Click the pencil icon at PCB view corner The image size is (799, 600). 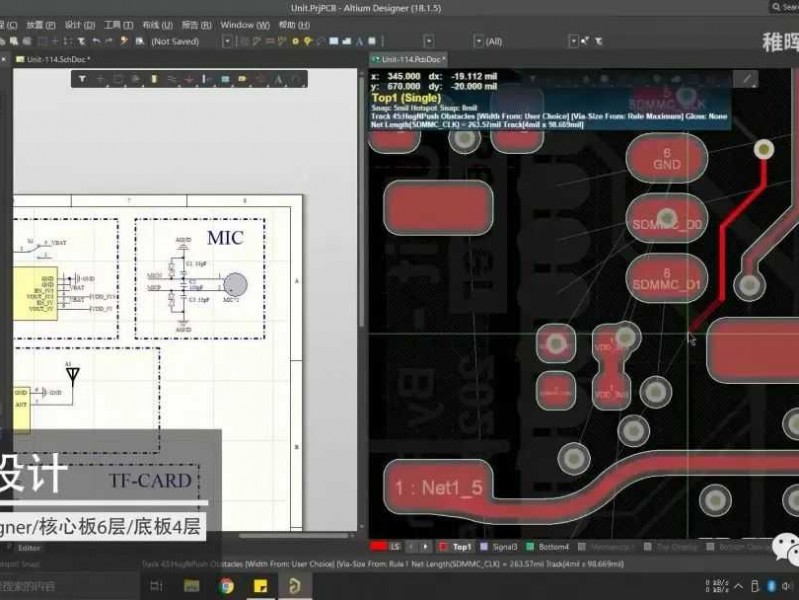746,79
